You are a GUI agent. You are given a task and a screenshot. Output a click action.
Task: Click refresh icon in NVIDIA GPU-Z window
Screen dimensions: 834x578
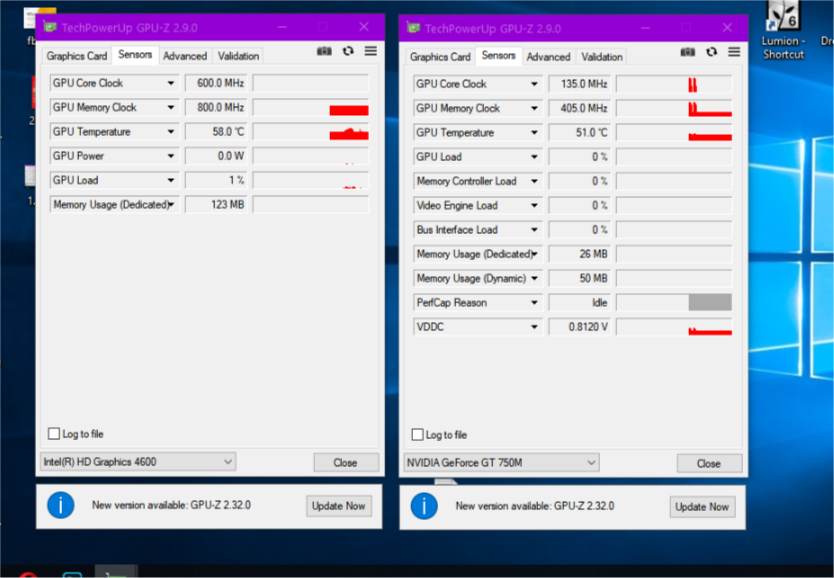pyautogui.click(x=711, y=52)
